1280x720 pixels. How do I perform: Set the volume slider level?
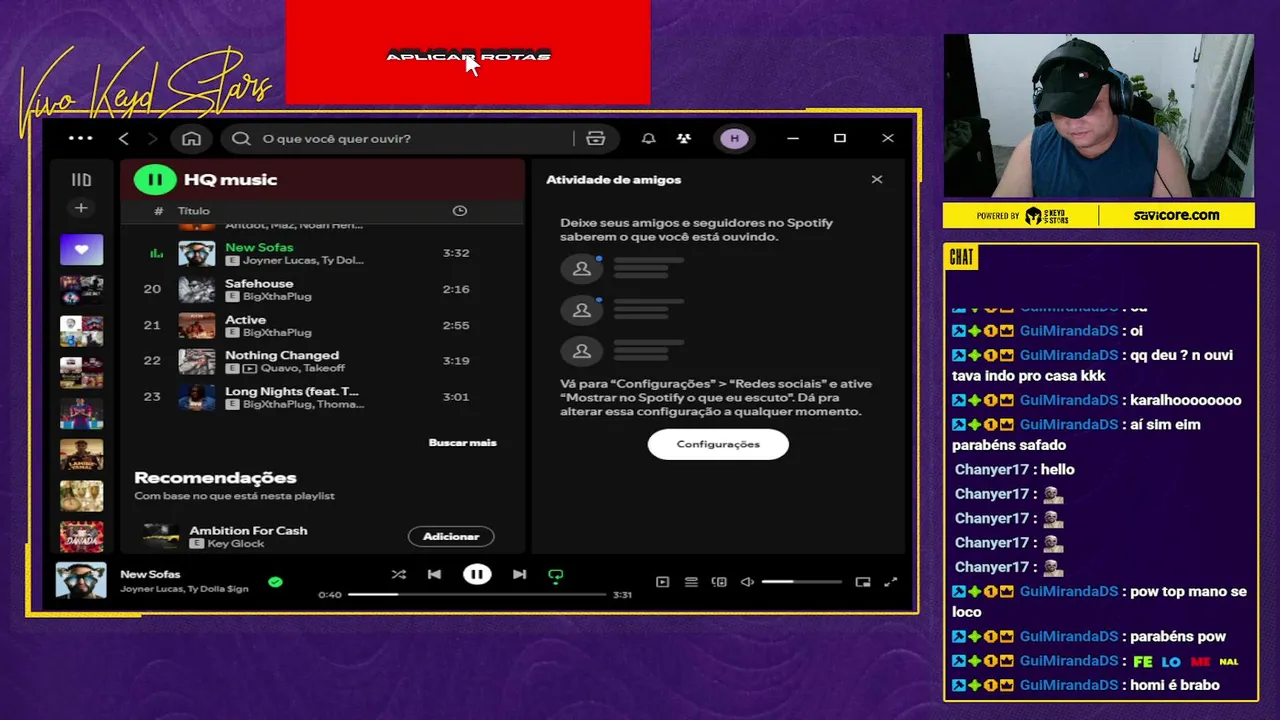point(801,582)
